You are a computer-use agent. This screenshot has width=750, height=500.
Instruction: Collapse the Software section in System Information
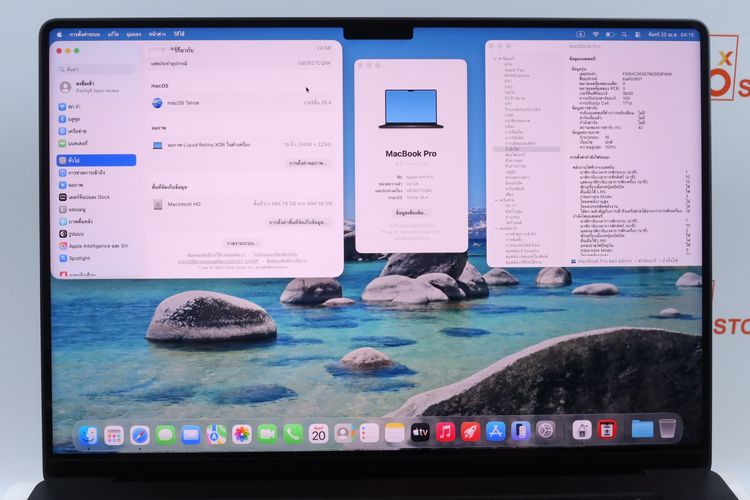click(496, 229)
